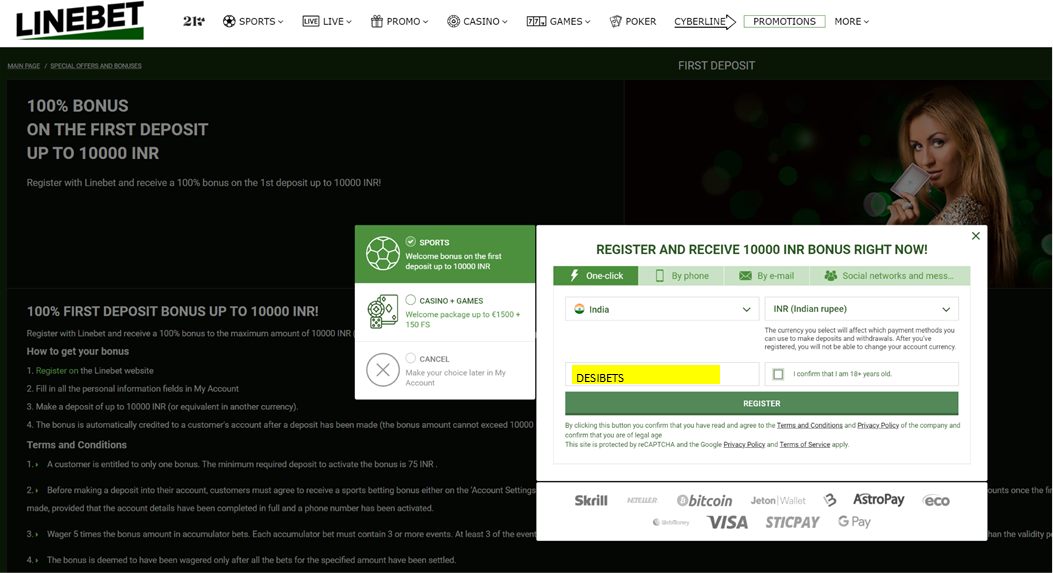Open the Cyberline section
The height and width of the screenshot is (573, 1053).
pos(704,21)
